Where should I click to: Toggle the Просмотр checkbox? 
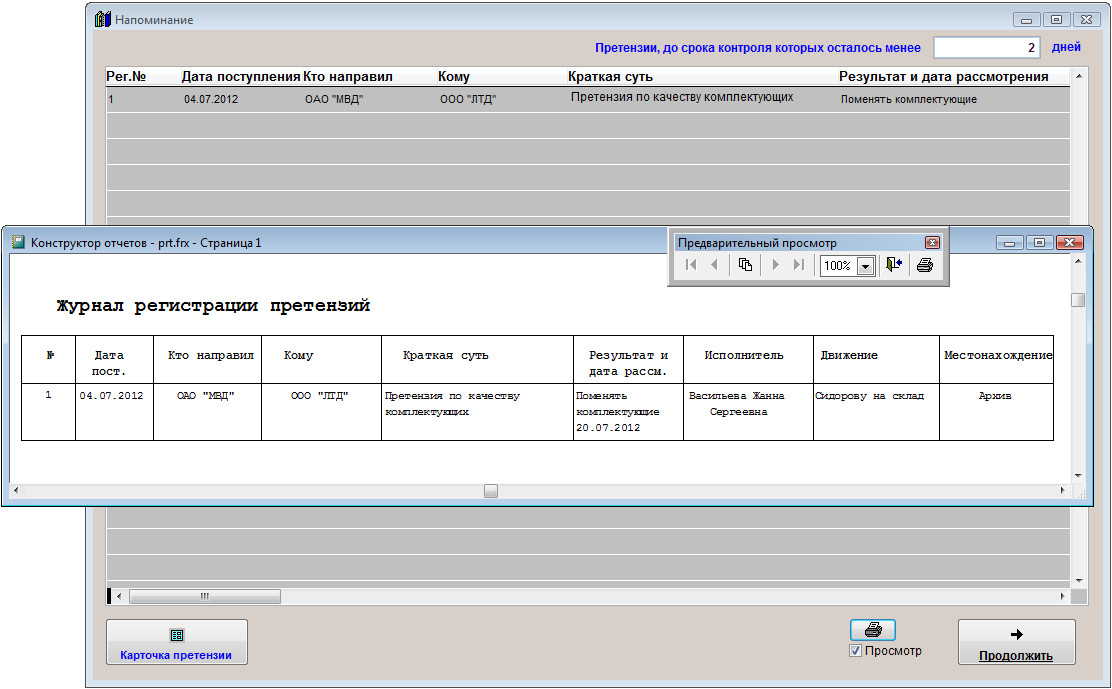[x=855, y=651]
